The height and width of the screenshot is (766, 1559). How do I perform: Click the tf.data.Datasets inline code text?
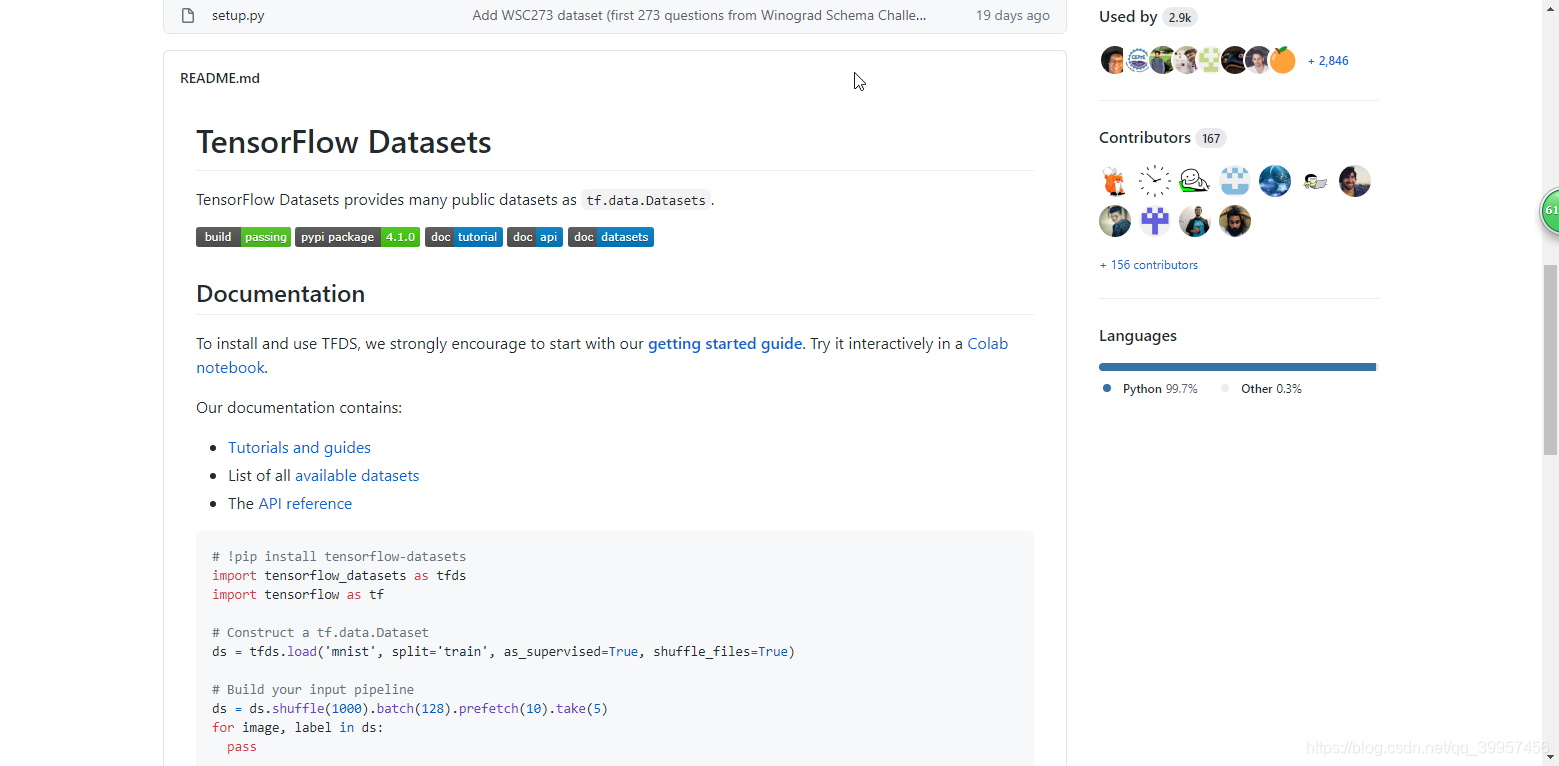pos(646,200)
